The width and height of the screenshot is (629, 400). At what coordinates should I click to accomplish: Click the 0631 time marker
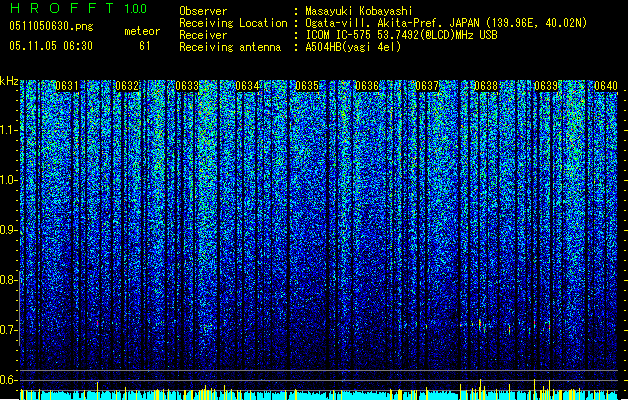tap(67, 86)
